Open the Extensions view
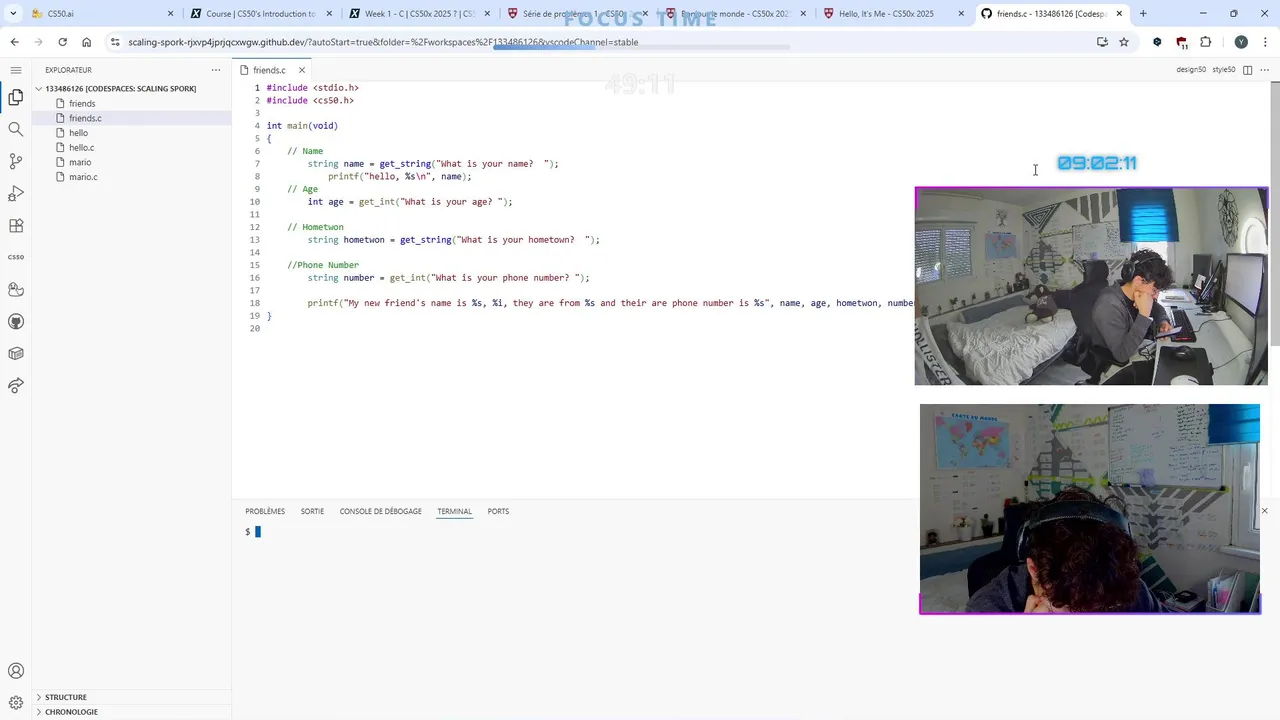Screen dimensions: 1280x720 [x=15, y=226]
